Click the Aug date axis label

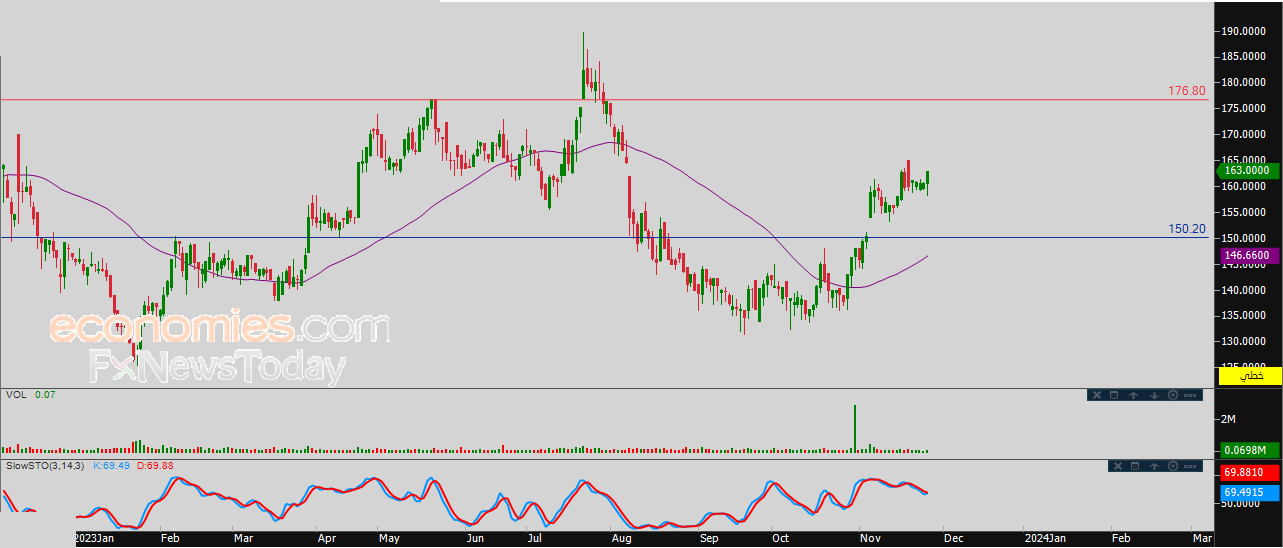[x=621, y=538]
